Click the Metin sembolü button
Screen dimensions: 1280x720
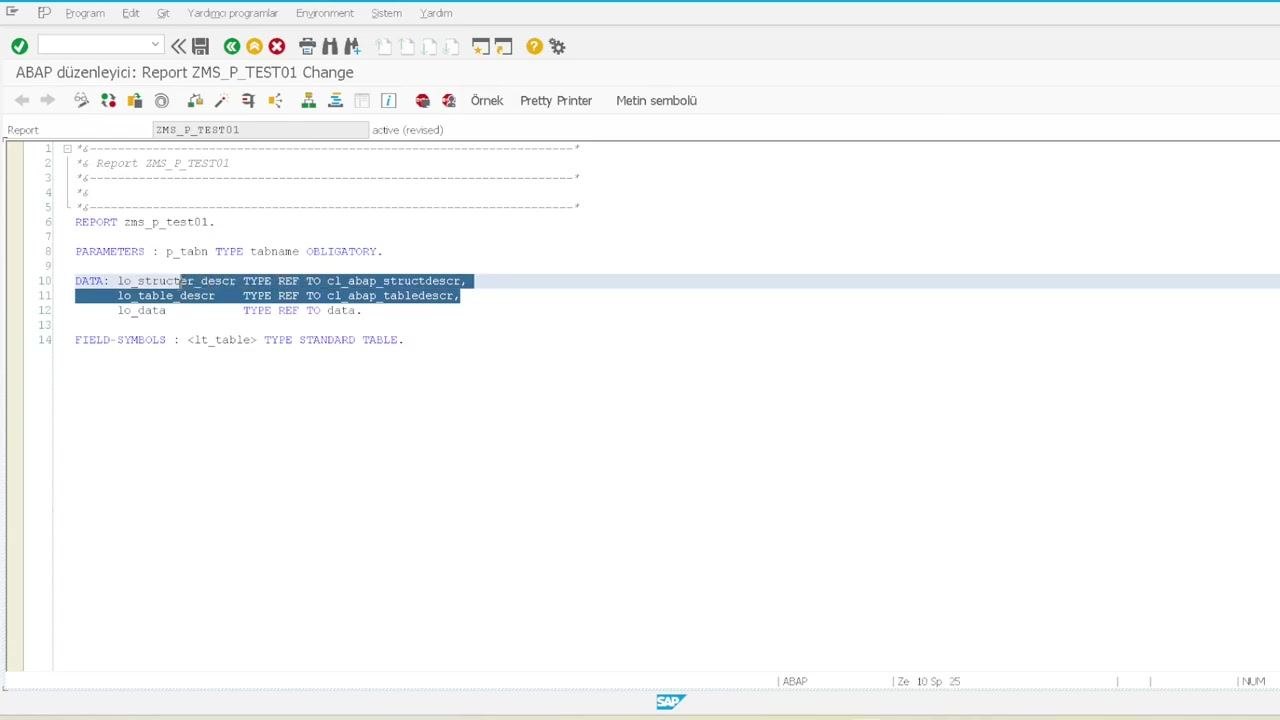(x=656, y=100)
